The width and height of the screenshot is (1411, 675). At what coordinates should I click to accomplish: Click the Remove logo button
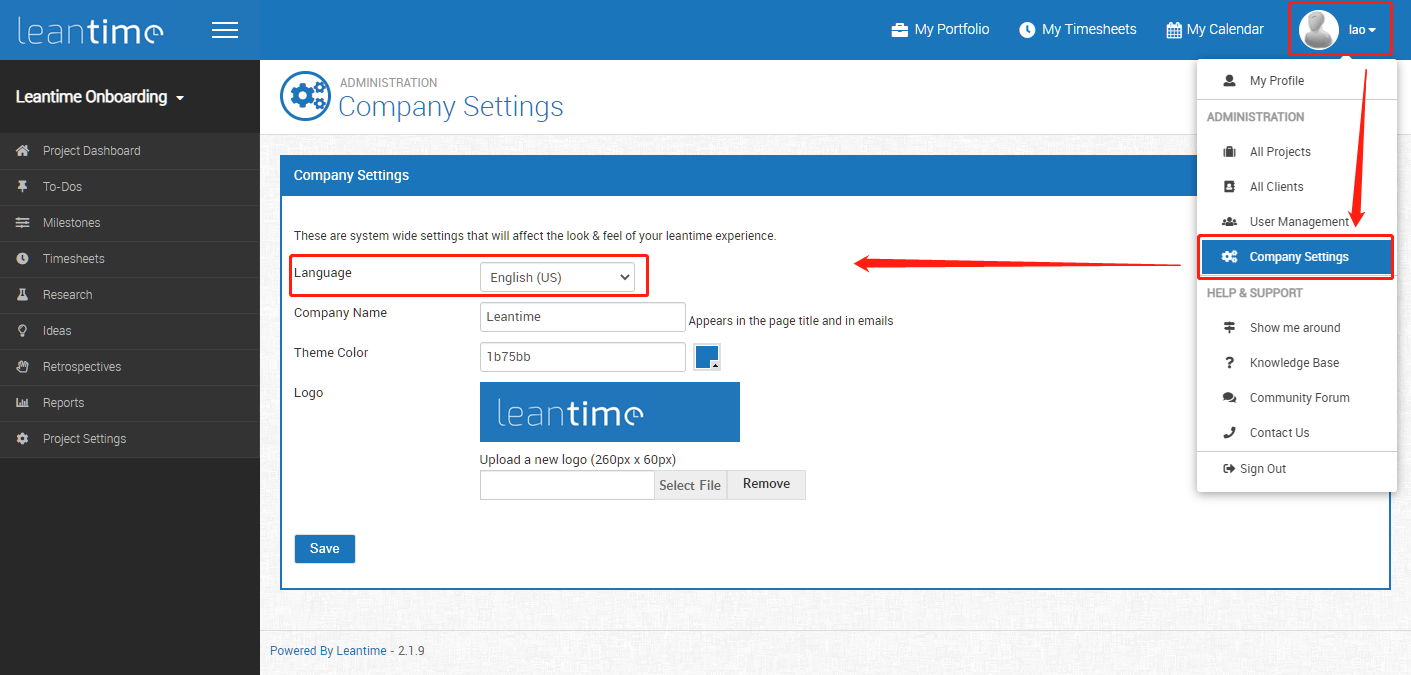click(766, 484)
